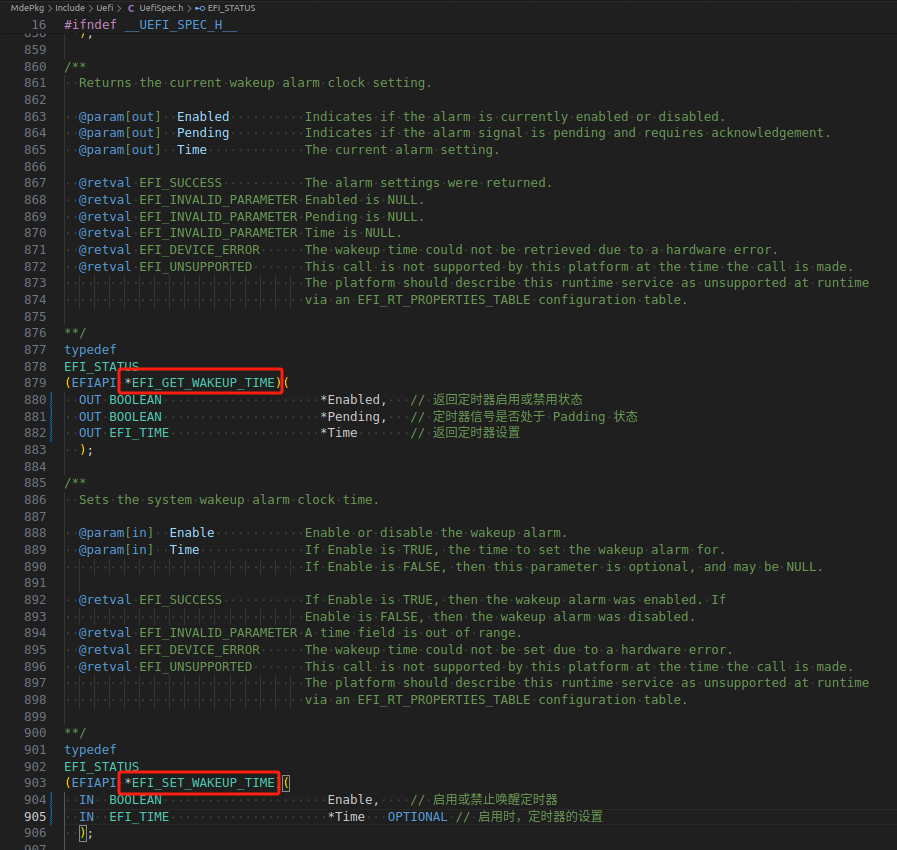Expand the Include breadcrumb entry
This screenshot has width=897, height=850.
click(x=70, y=7)
